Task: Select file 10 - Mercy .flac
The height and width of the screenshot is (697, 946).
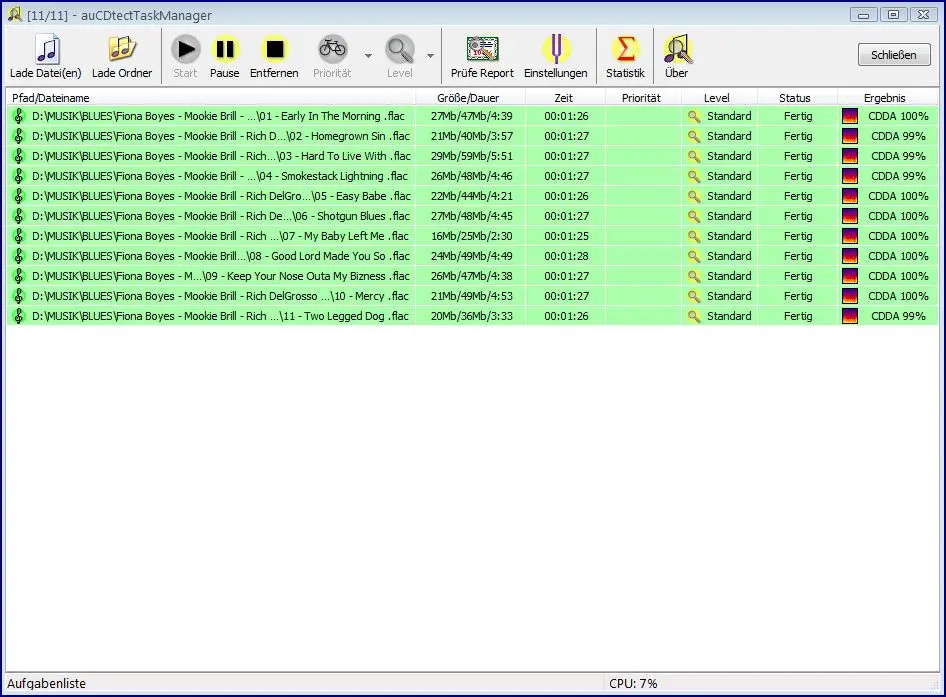Action: click(x=220, y=296)
